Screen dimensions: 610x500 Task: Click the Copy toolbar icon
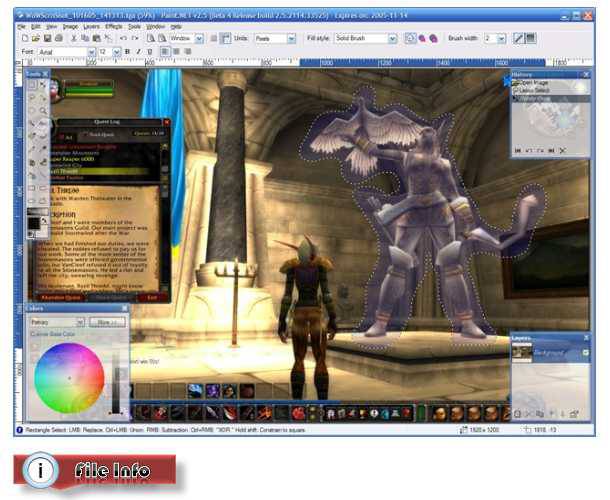pyautogui.click(x=85, y=38)
